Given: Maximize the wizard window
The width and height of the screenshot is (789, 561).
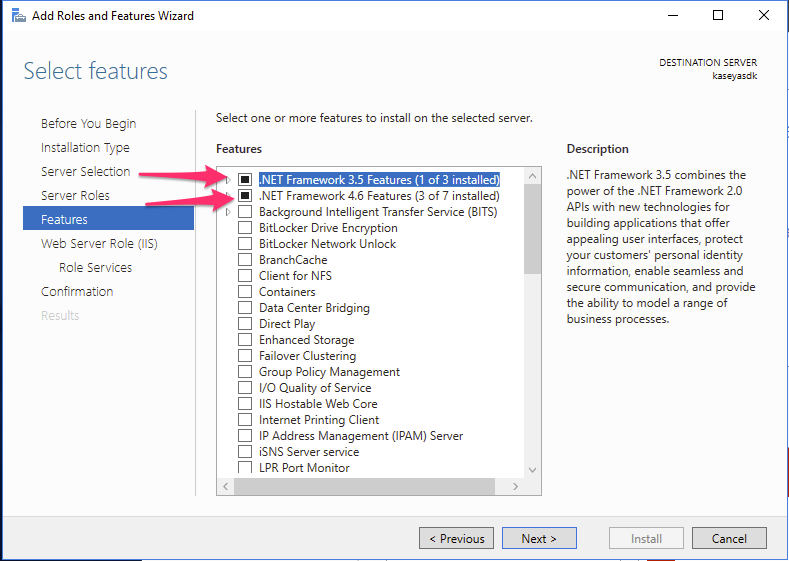Looking at the screenshot, I should [x=718, y=16].
